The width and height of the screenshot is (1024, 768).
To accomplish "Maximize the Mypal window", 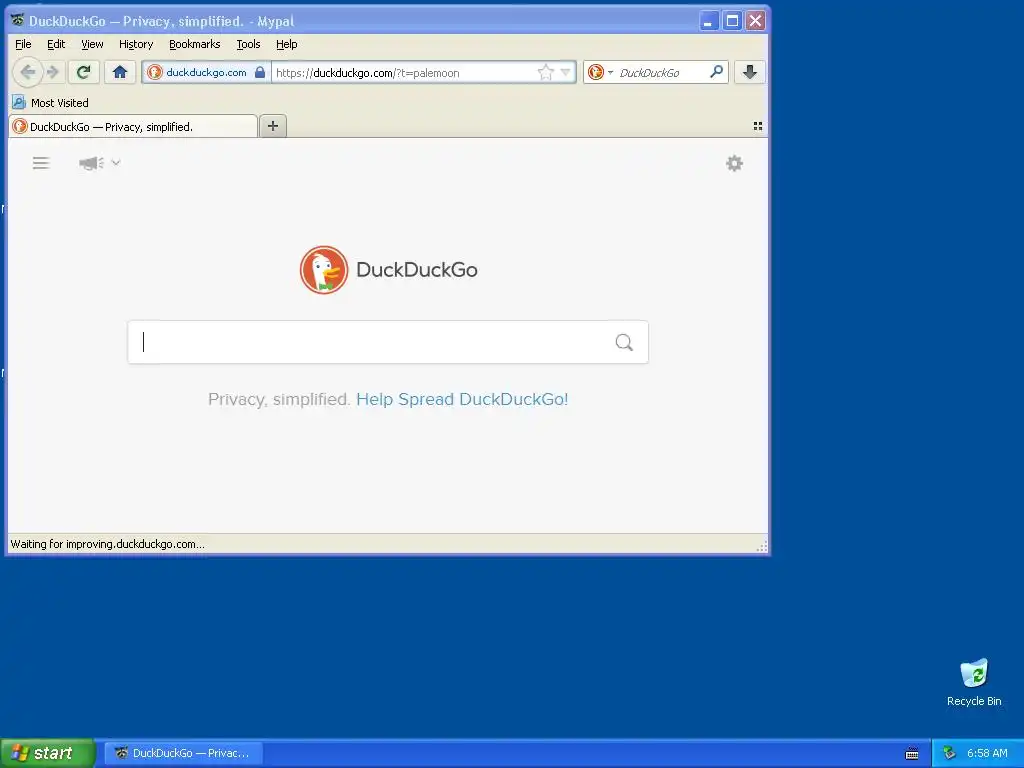I will point(732,21).
